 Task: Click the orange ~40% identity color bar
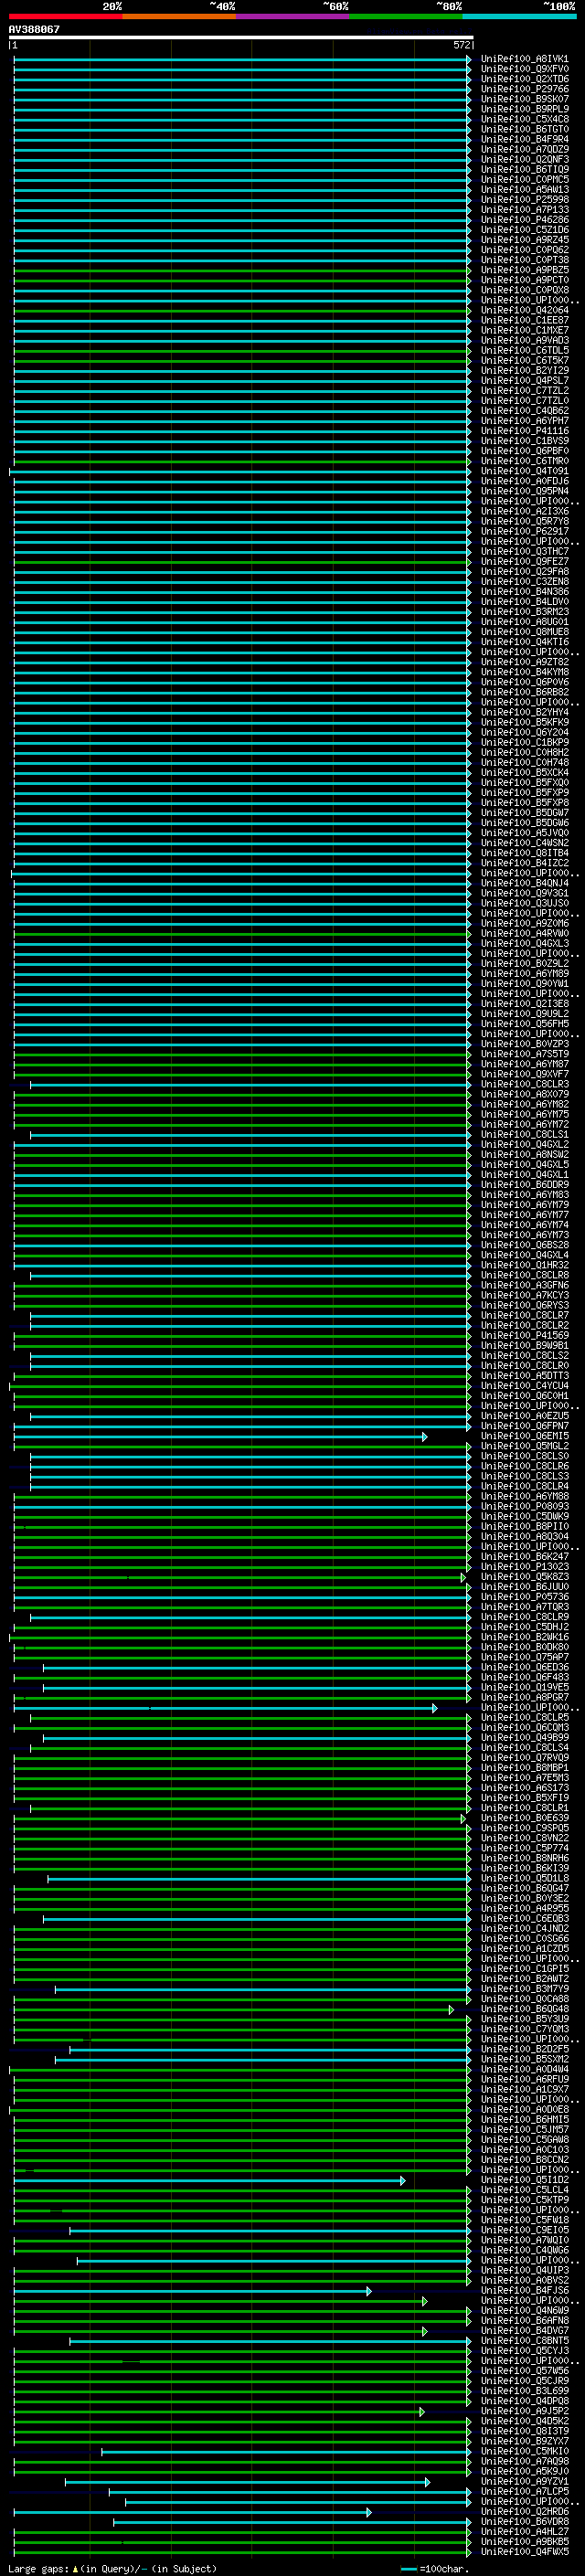179,16
